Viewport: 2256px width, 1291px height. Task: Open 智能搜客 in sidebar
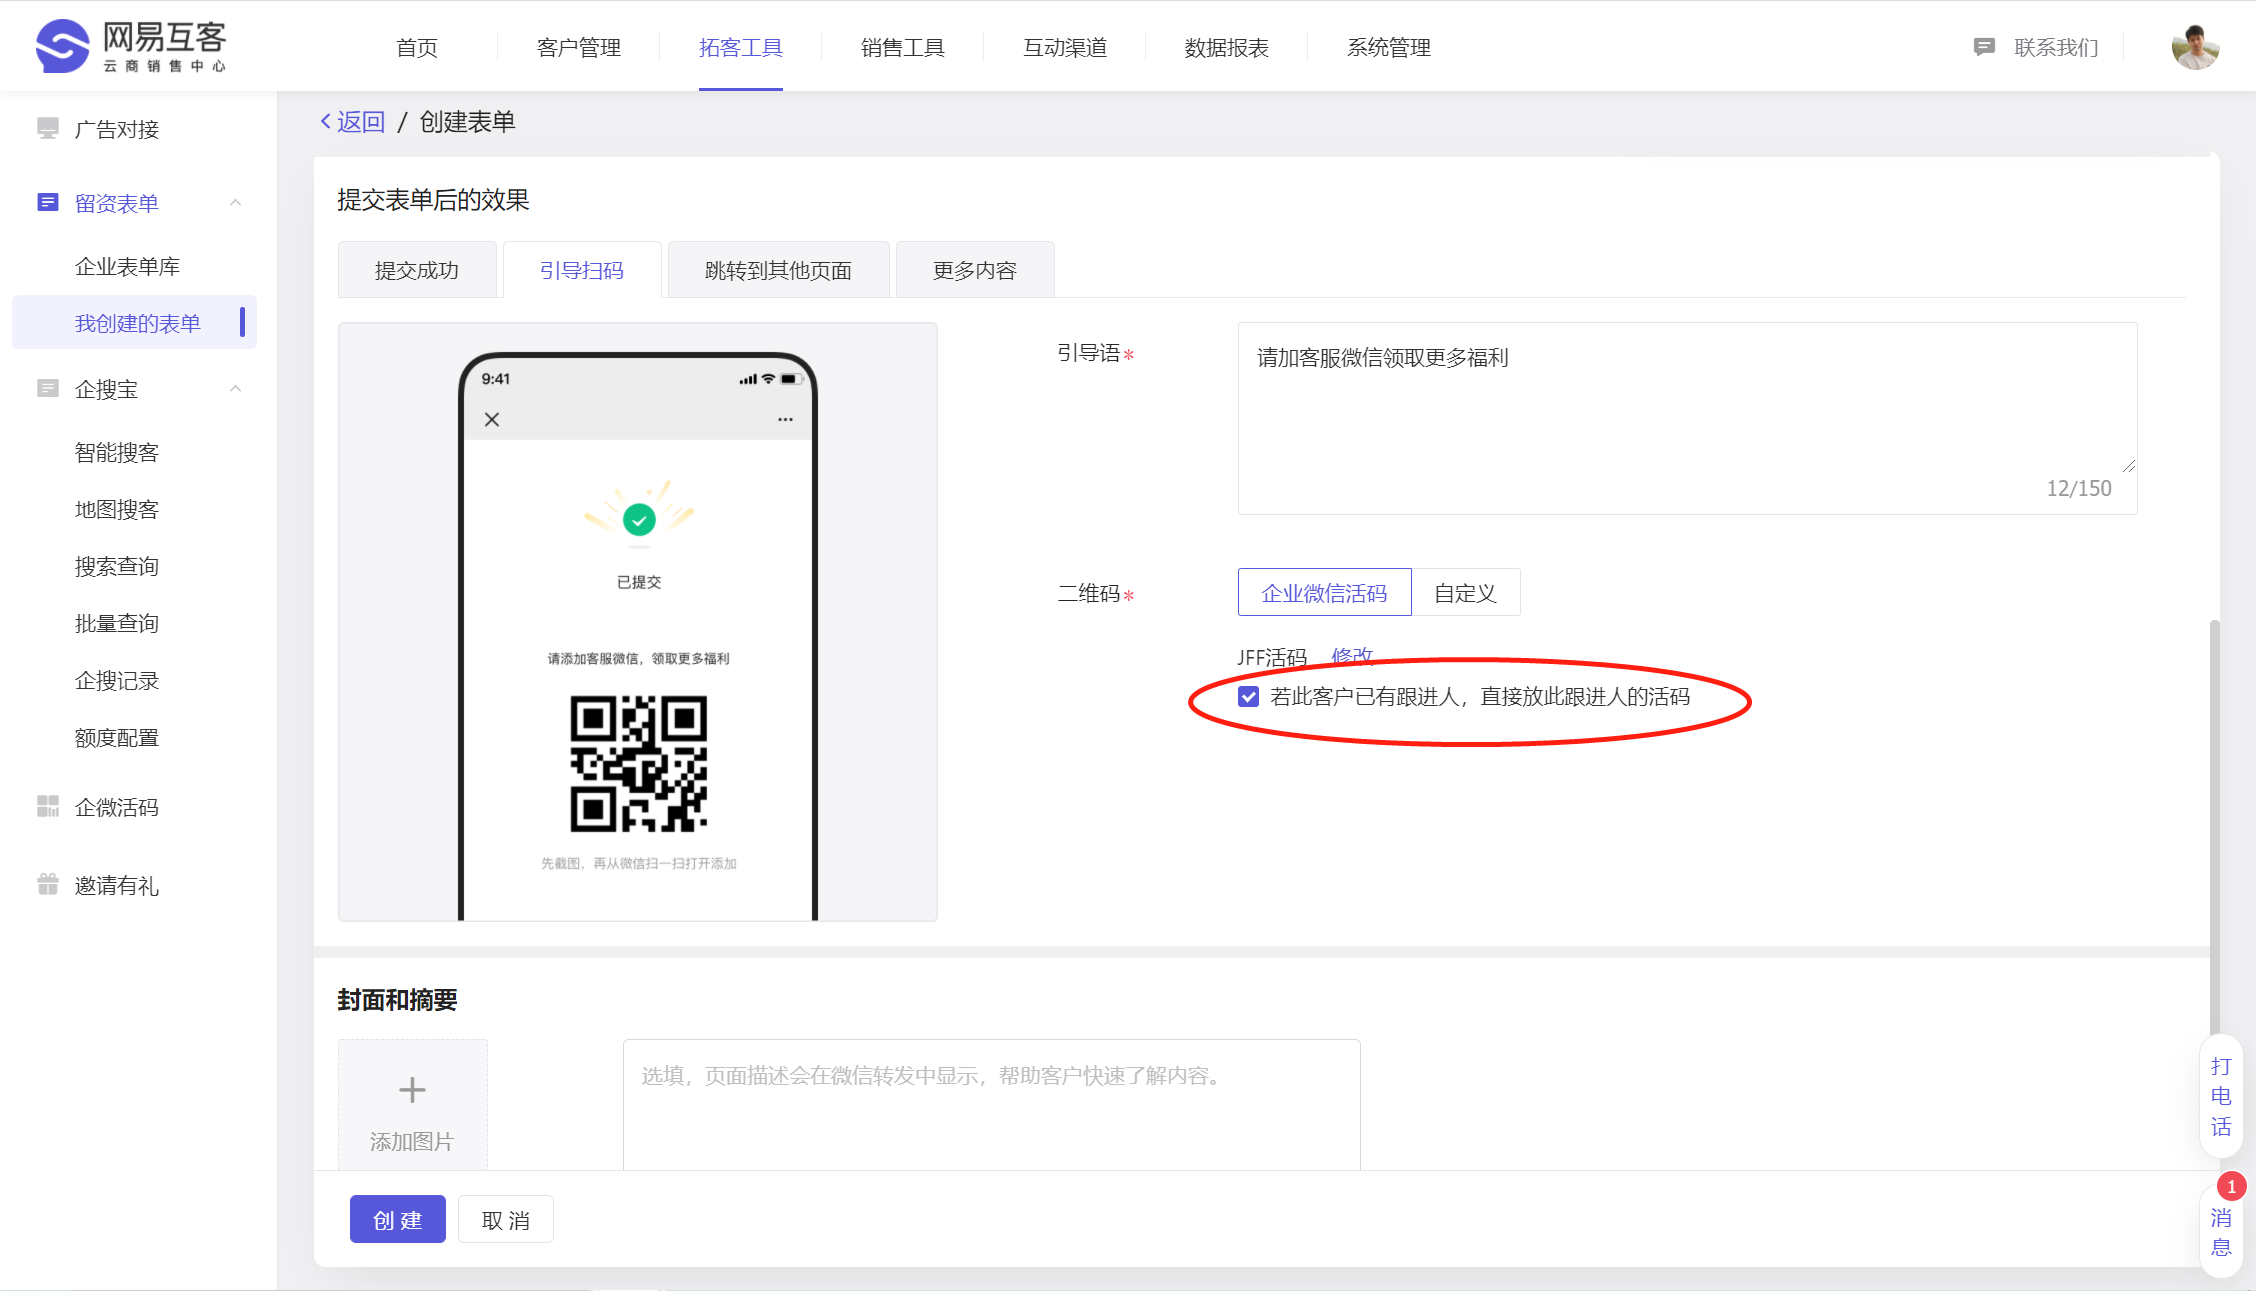117,452
